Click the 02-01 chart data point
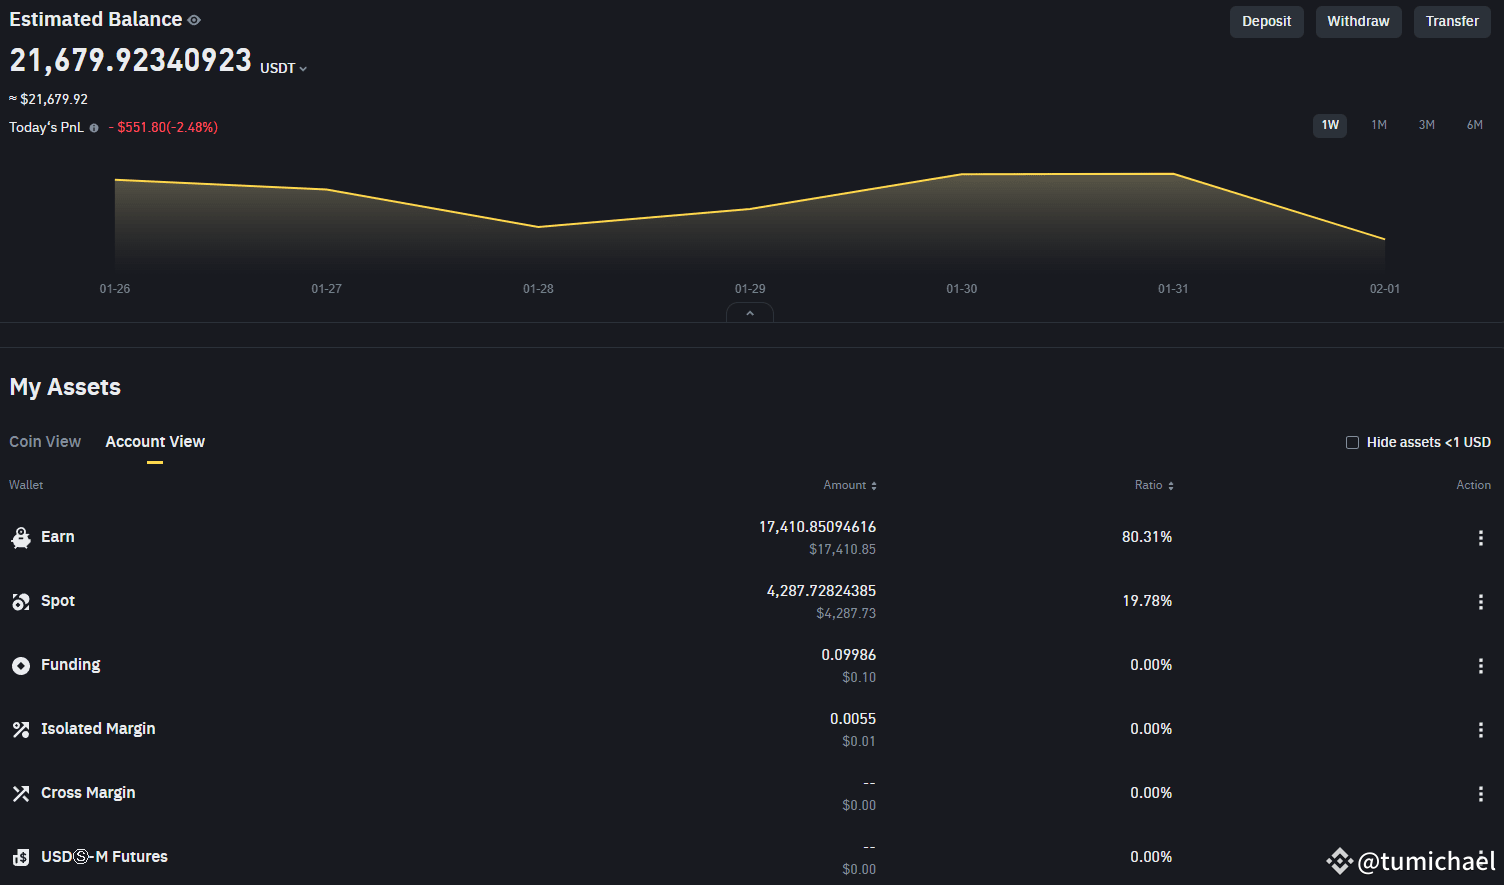The image size is (1504, 885). click(x=1385, y=240)
